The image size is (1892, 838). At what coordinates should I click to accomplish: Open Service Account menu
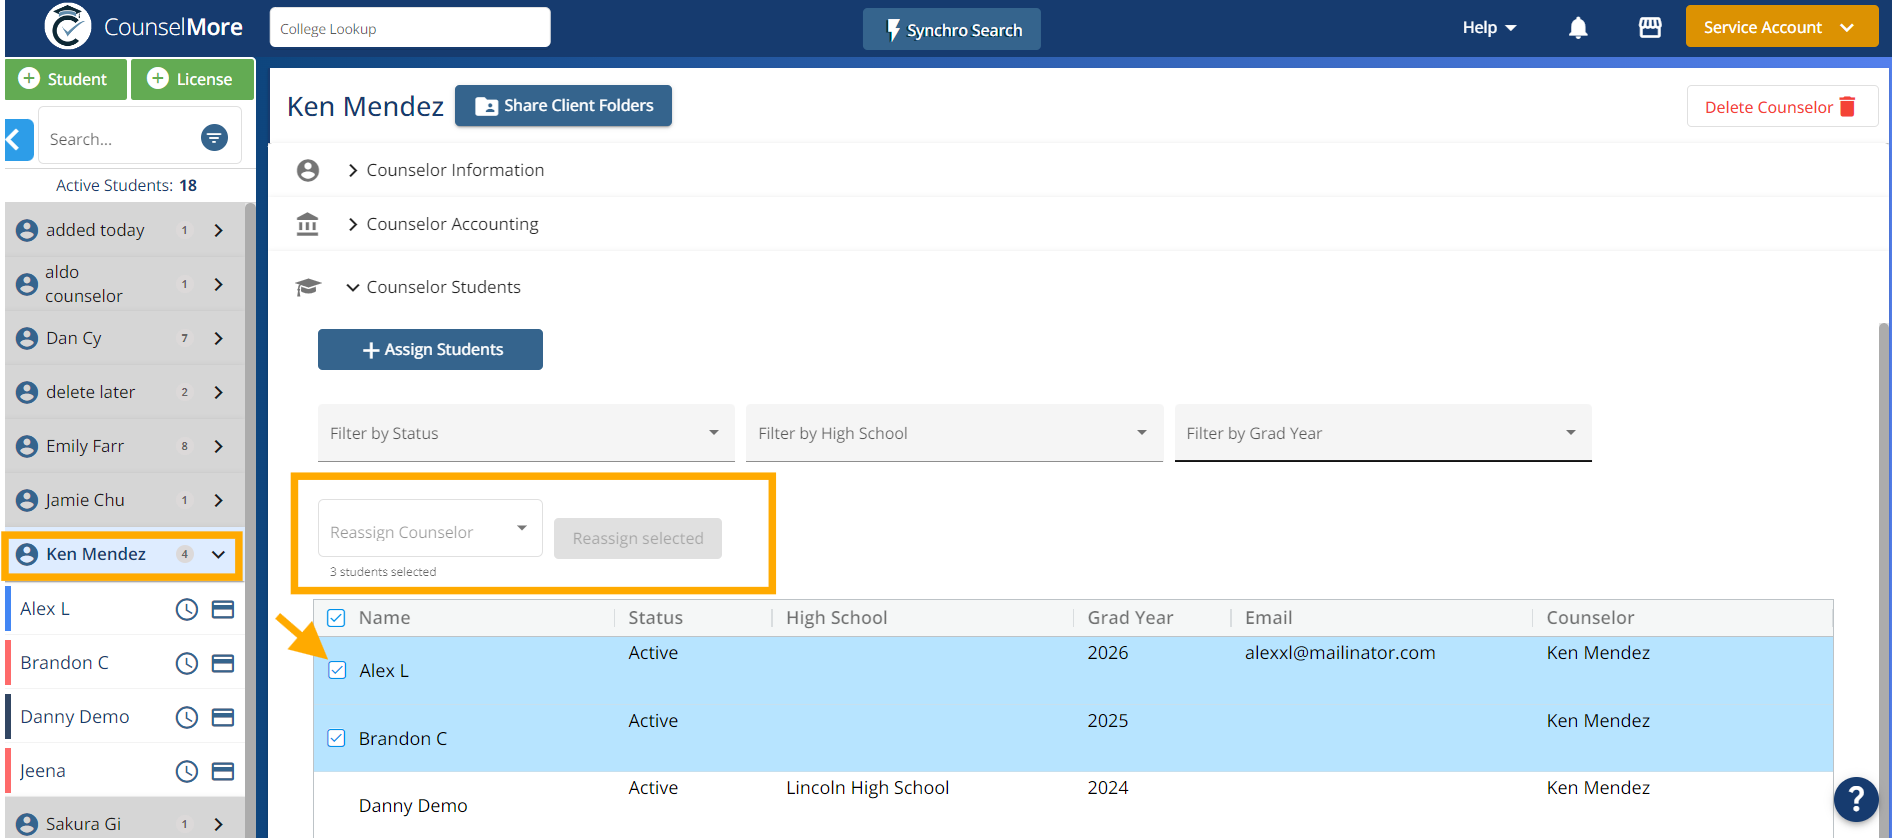pos(1781,27)
